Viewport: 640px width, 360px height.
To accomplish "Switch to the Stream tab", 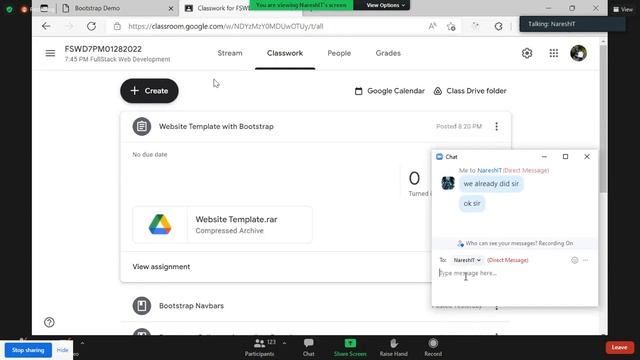I will click(x=230, y=53).
